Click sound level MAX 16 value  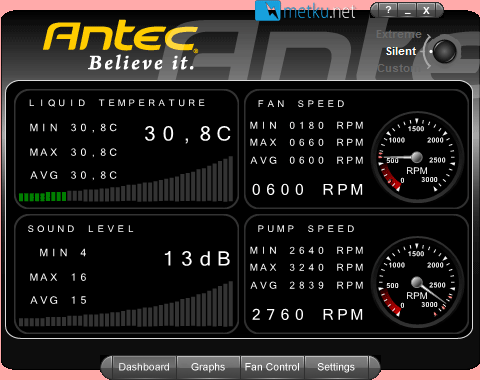[58, 277]
